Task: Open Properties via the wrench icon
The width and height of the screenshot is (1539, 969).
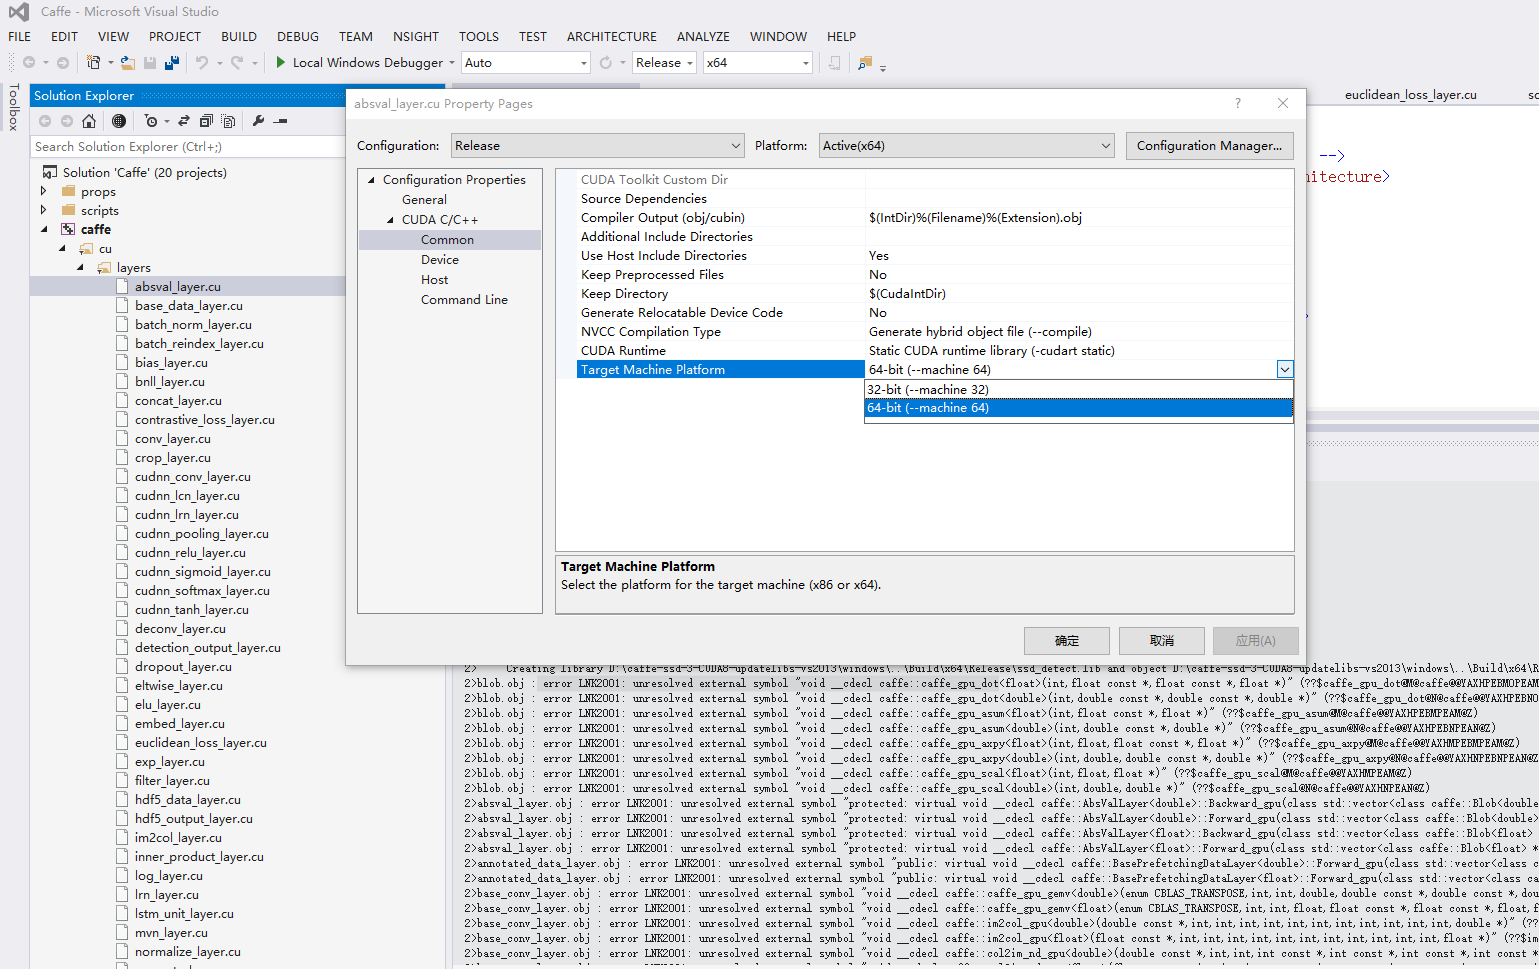Action: tap(259, 121)
